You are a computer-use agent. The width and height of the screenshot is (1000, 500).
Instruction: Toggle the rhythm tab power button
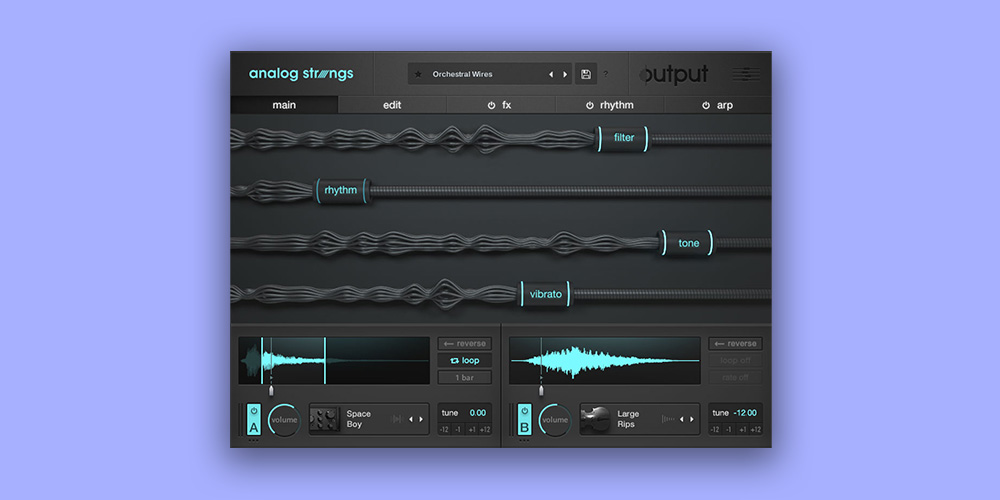(590, 105)
